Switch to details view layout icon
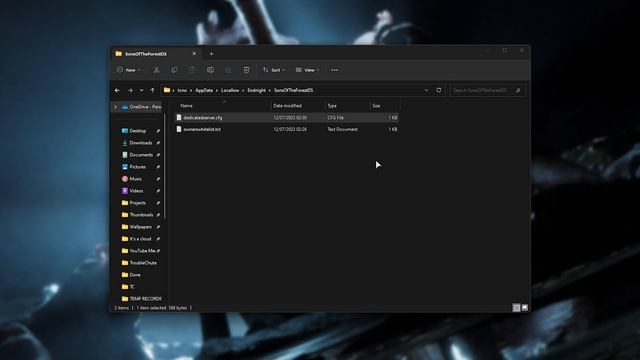 coord(516,308)
